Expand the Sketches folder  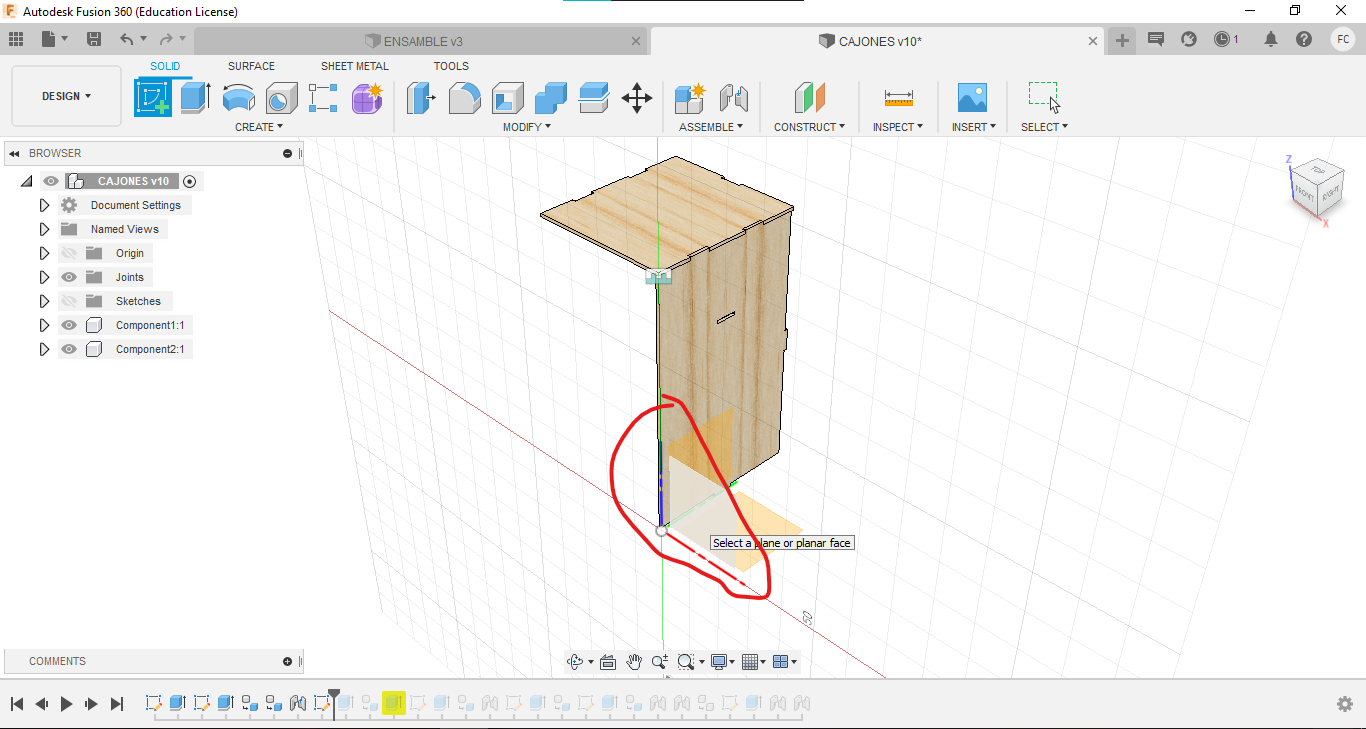(44, 301)
